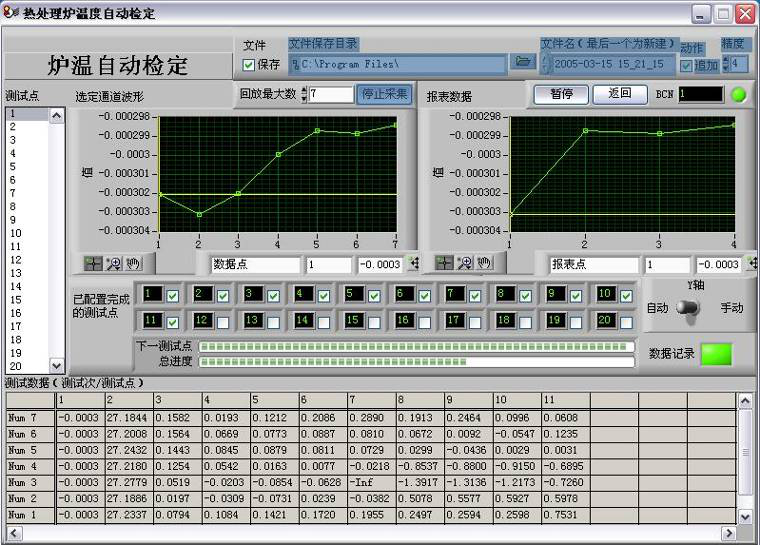The width and height of the screenshot is (760, 545).
Task: Select hand pan tool under left graph
Action: (134, 263)
